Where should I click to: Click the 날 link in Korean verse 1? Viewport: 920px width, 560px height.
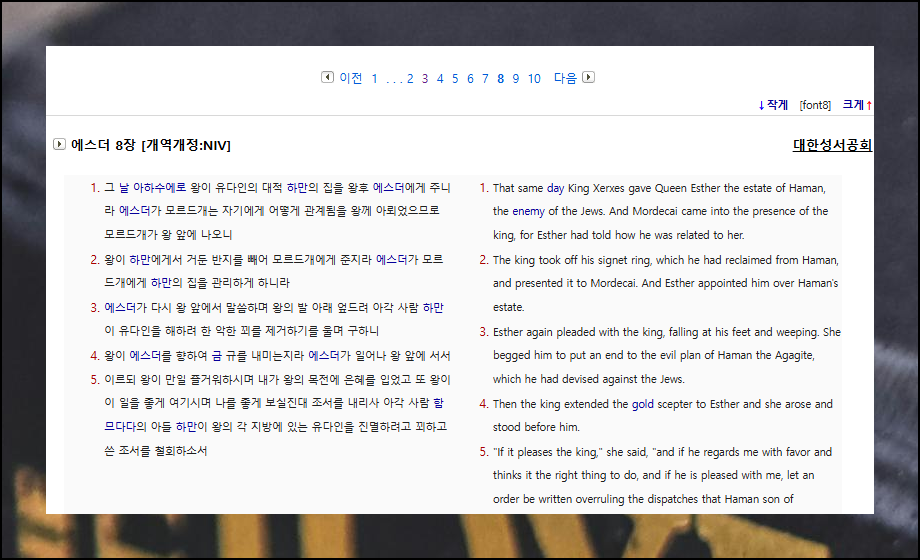(124, 187)
